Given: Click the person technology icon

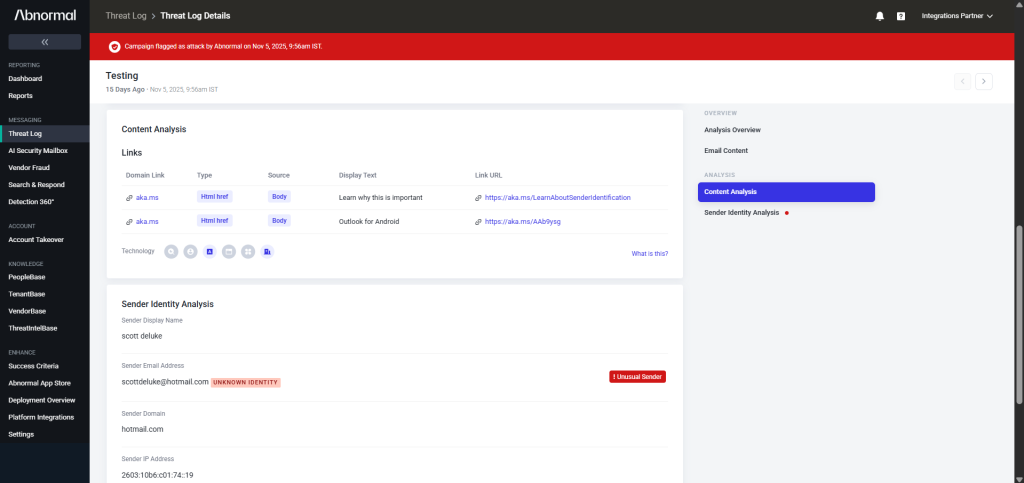Looking at the screenshot, I should (x=190, y=251).
